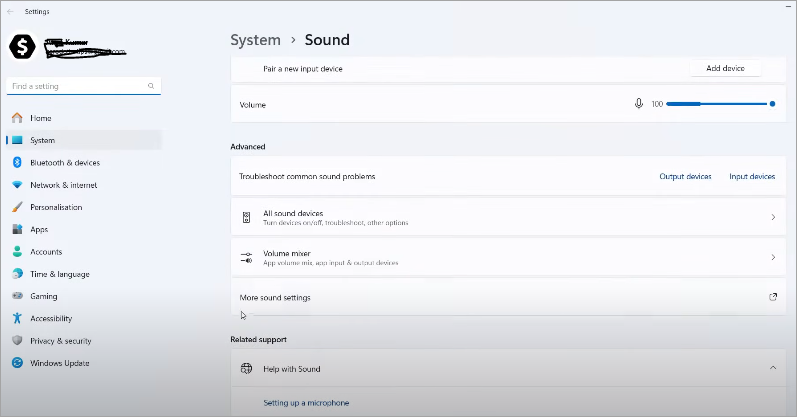Click the Accounts person icon
Image resolution: width=797 pixels, height=417 pixels.
click(x=17, y=252)
